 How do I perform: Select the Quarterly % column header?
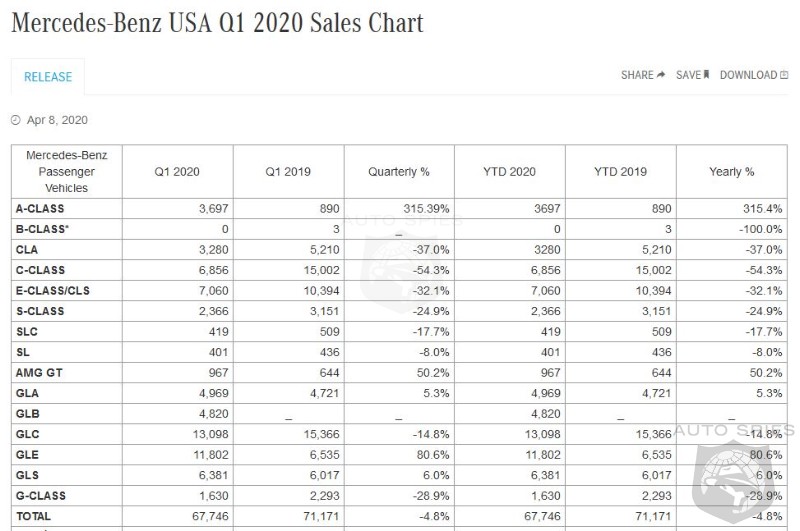399,172
